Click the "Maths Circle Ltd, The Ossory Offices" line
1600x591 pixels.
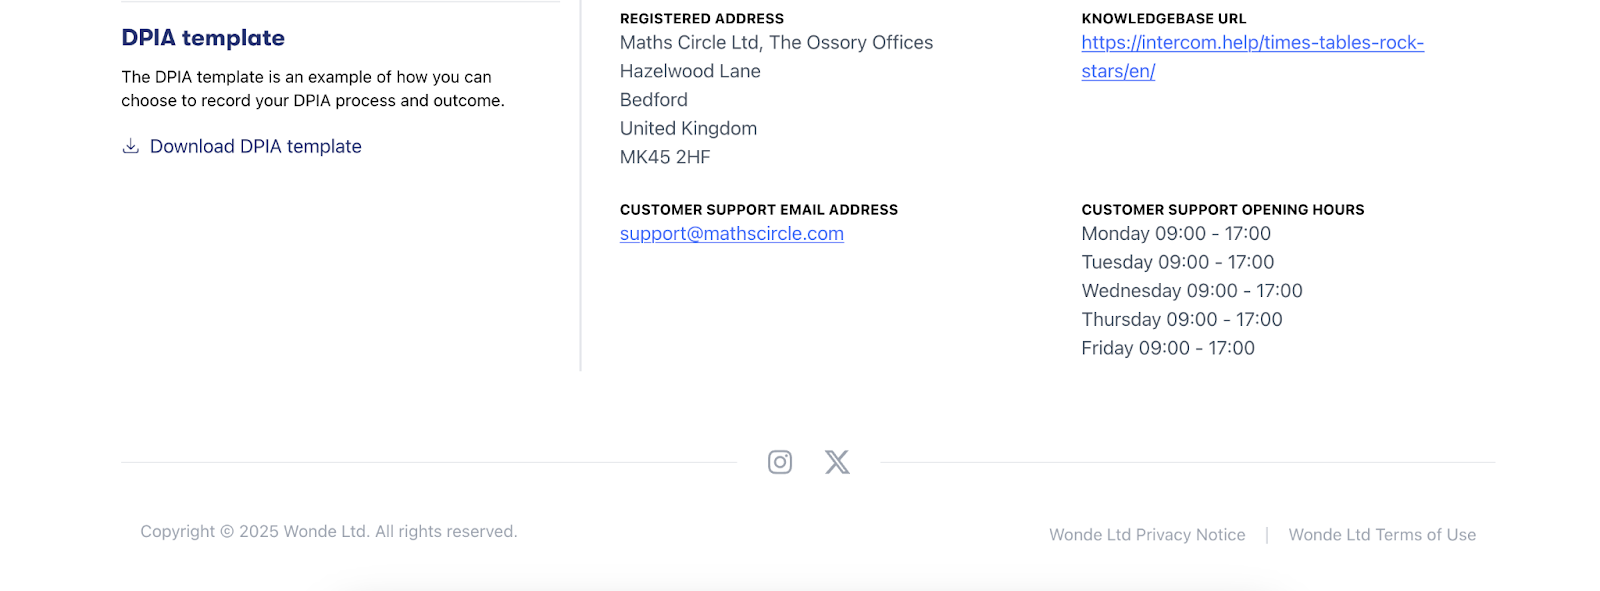click(776, 43)
